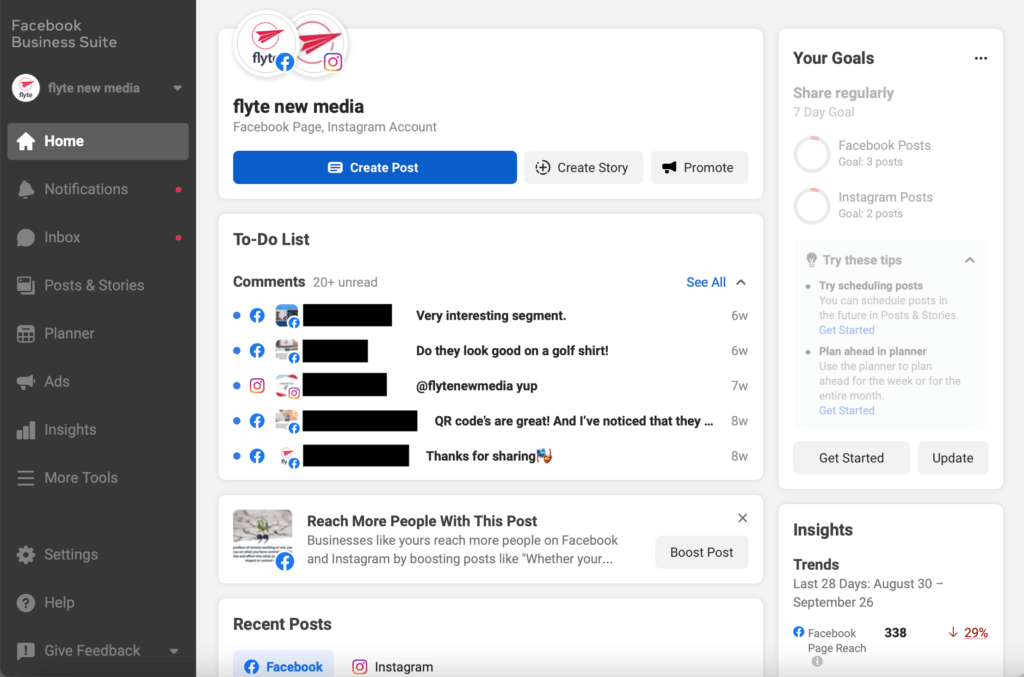The height and width of the screenshot is (677, 1024).
Task: Click Instagram icon on '@flytenewmedia yup' row
Action: (x=257, y=386)
